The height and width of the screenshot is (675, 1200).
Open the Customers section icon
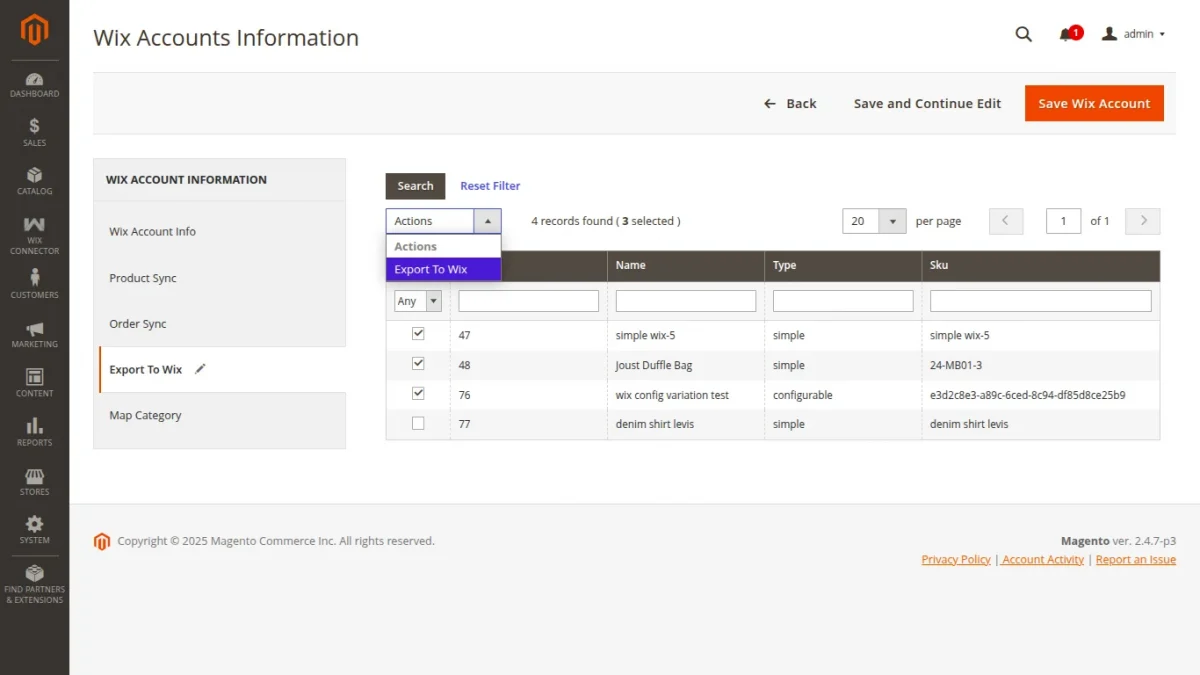tap(35, 283)
